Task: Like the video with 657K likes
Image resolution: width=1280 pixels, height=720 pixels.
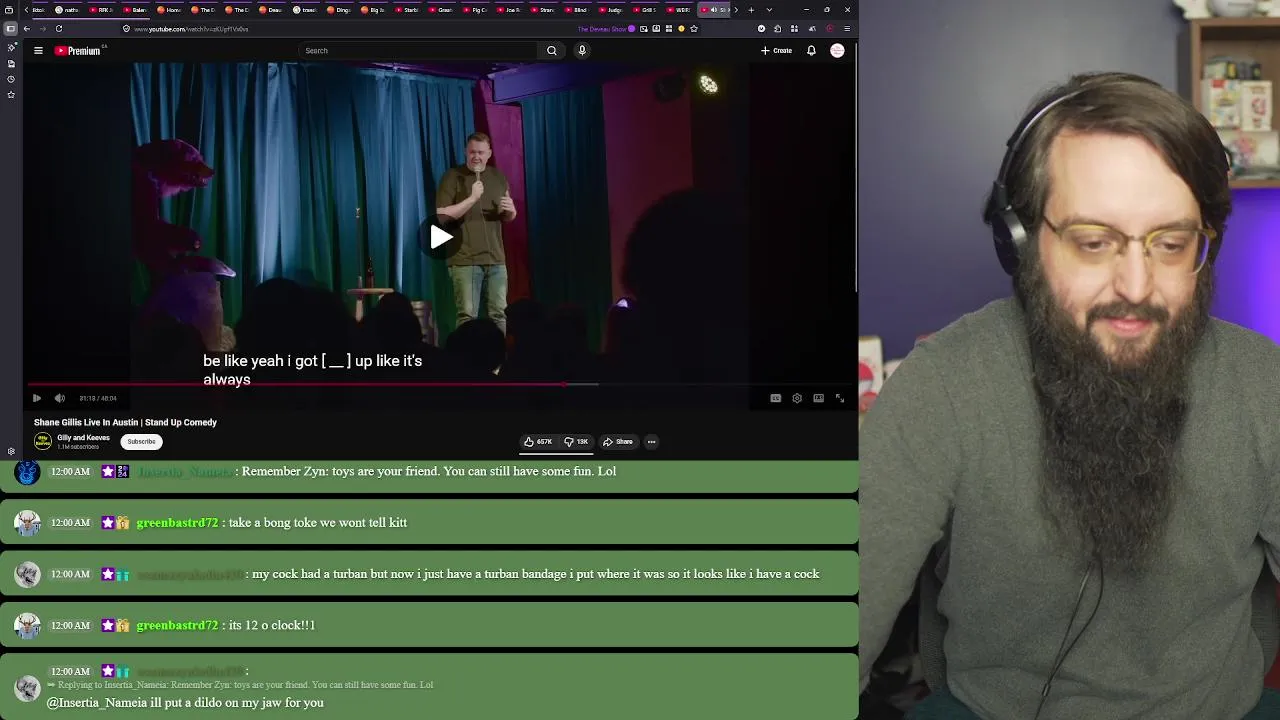Action: (x=538, y=441)
